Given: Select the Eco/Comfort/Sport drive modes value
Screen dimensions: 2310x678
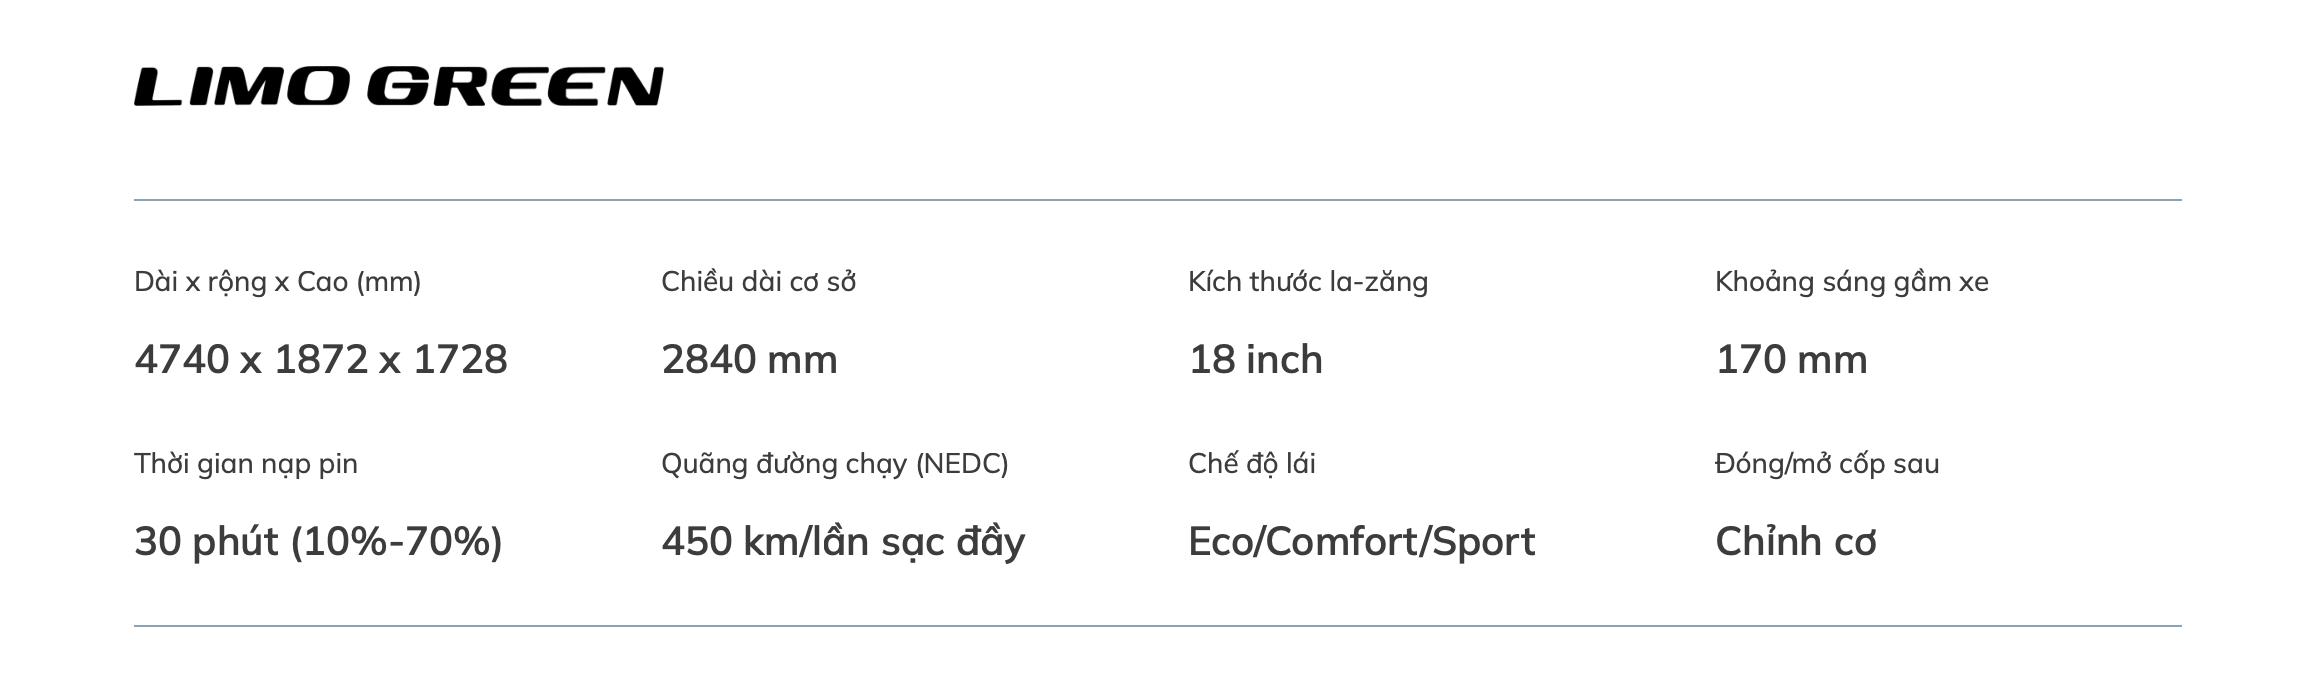Looking at the screenshot, I should [1361, 542].
